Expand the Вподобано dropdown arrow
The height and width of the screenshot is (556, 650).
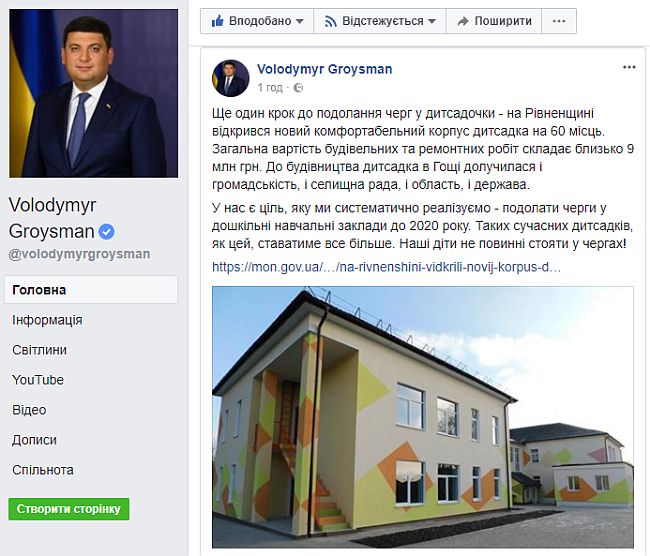pos(300,21)
